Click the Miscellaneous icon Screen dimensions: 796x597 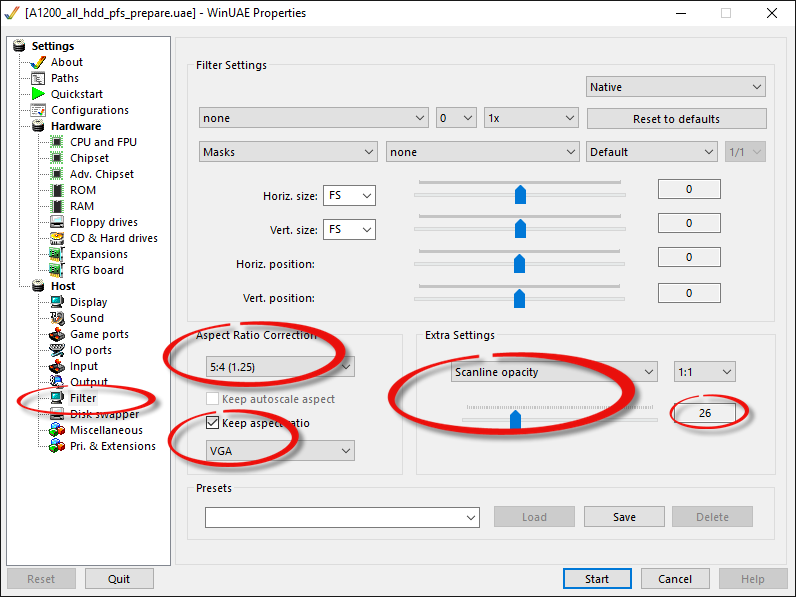point(57,430)
